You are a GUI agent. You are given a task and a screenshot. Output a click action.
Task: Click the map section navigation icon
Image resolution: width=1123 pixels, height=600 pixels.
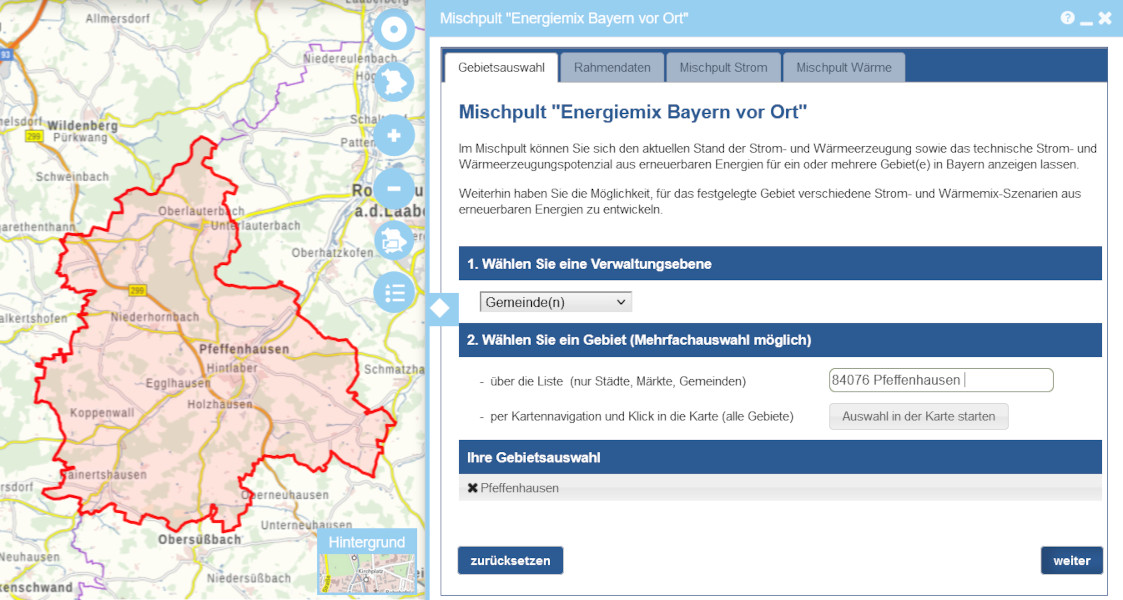coord(394,241)
